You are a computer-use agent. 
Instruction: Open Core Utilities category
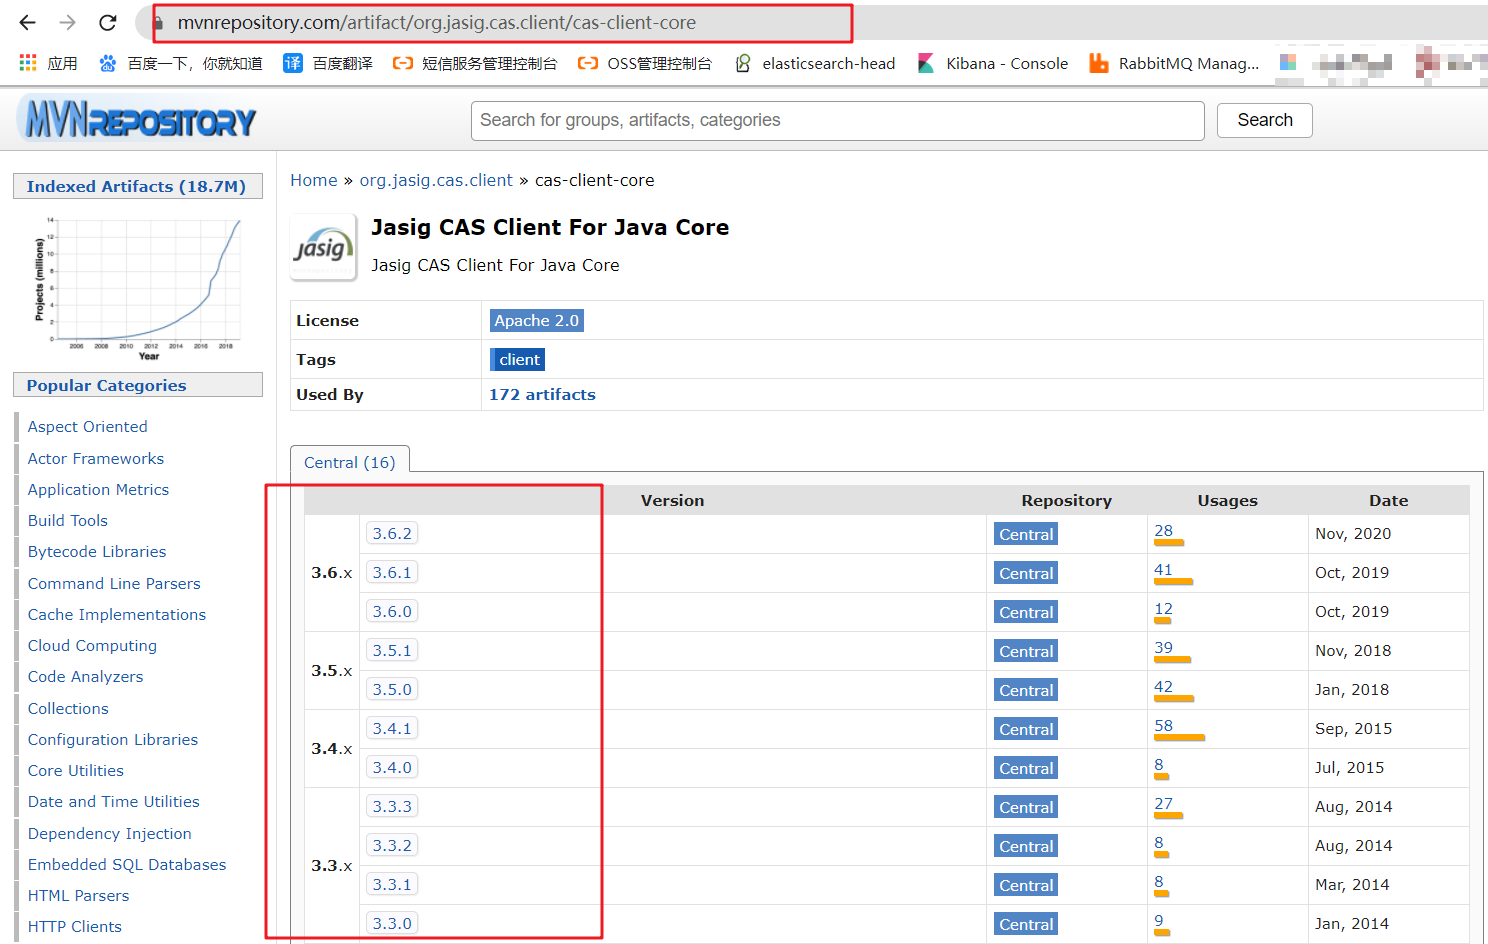point(76,770)
